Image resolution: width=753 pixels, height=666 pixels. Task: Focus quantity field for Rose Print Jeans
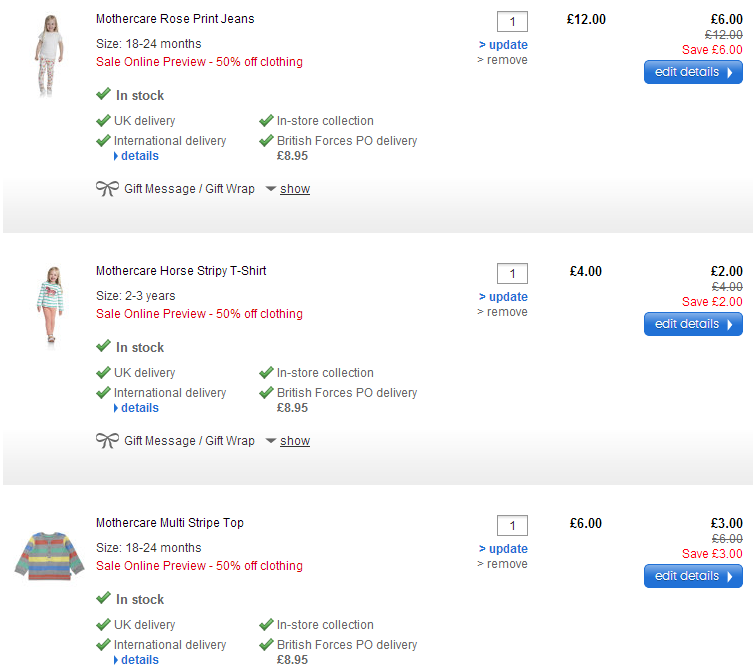[512, 22]
